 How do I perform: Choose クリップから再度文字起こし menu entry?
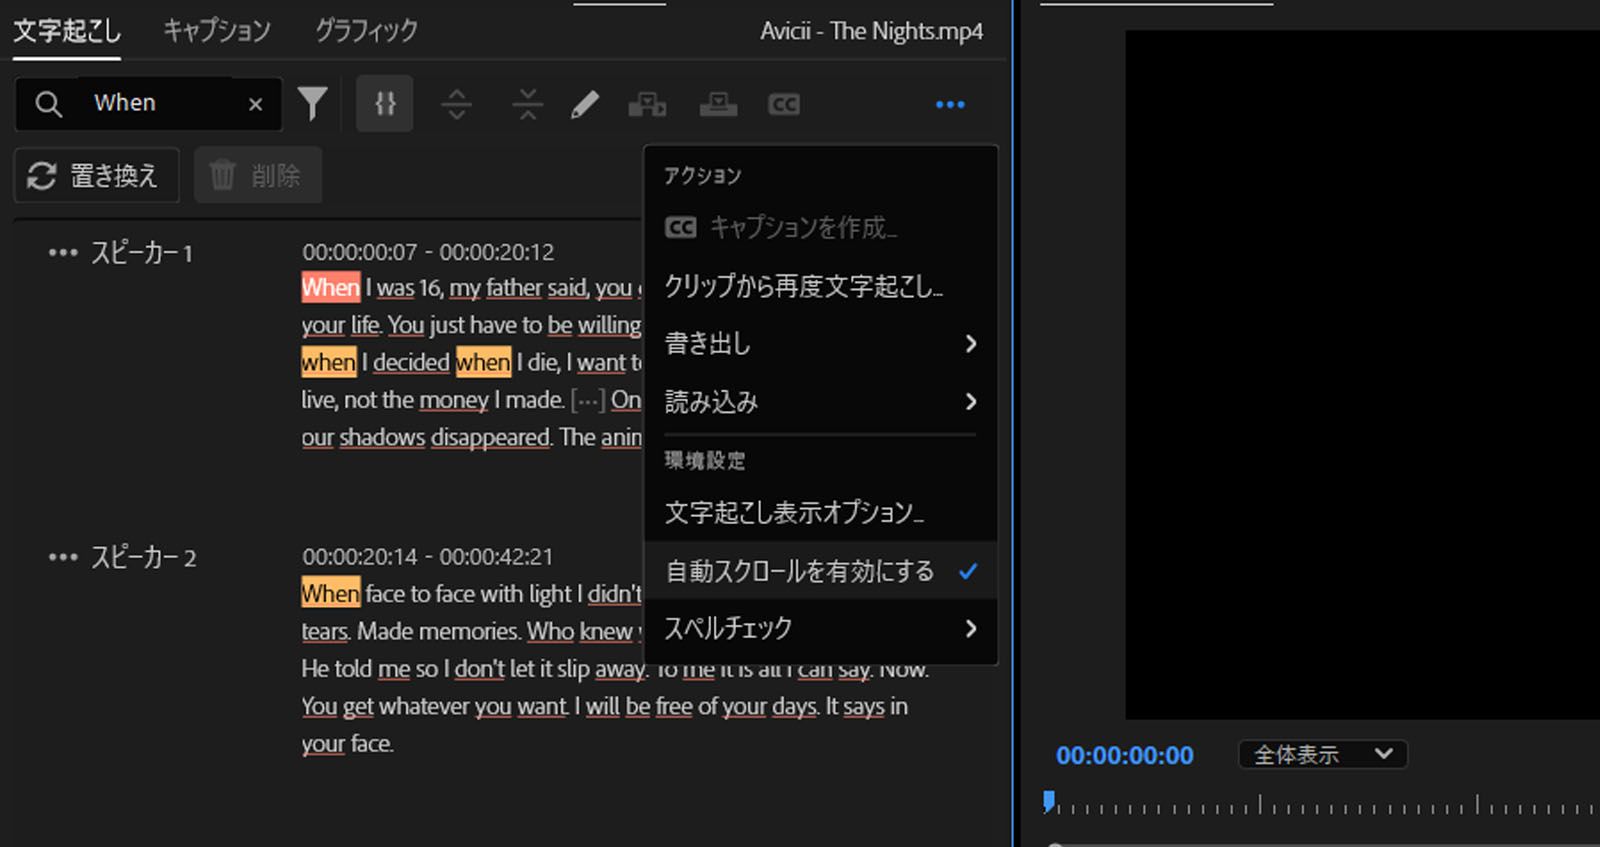point(820,286)
